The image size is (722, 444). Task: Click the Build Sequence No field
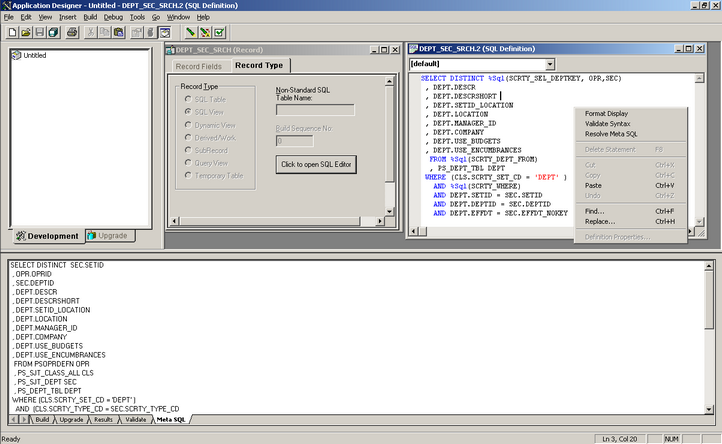coord(294,141)
